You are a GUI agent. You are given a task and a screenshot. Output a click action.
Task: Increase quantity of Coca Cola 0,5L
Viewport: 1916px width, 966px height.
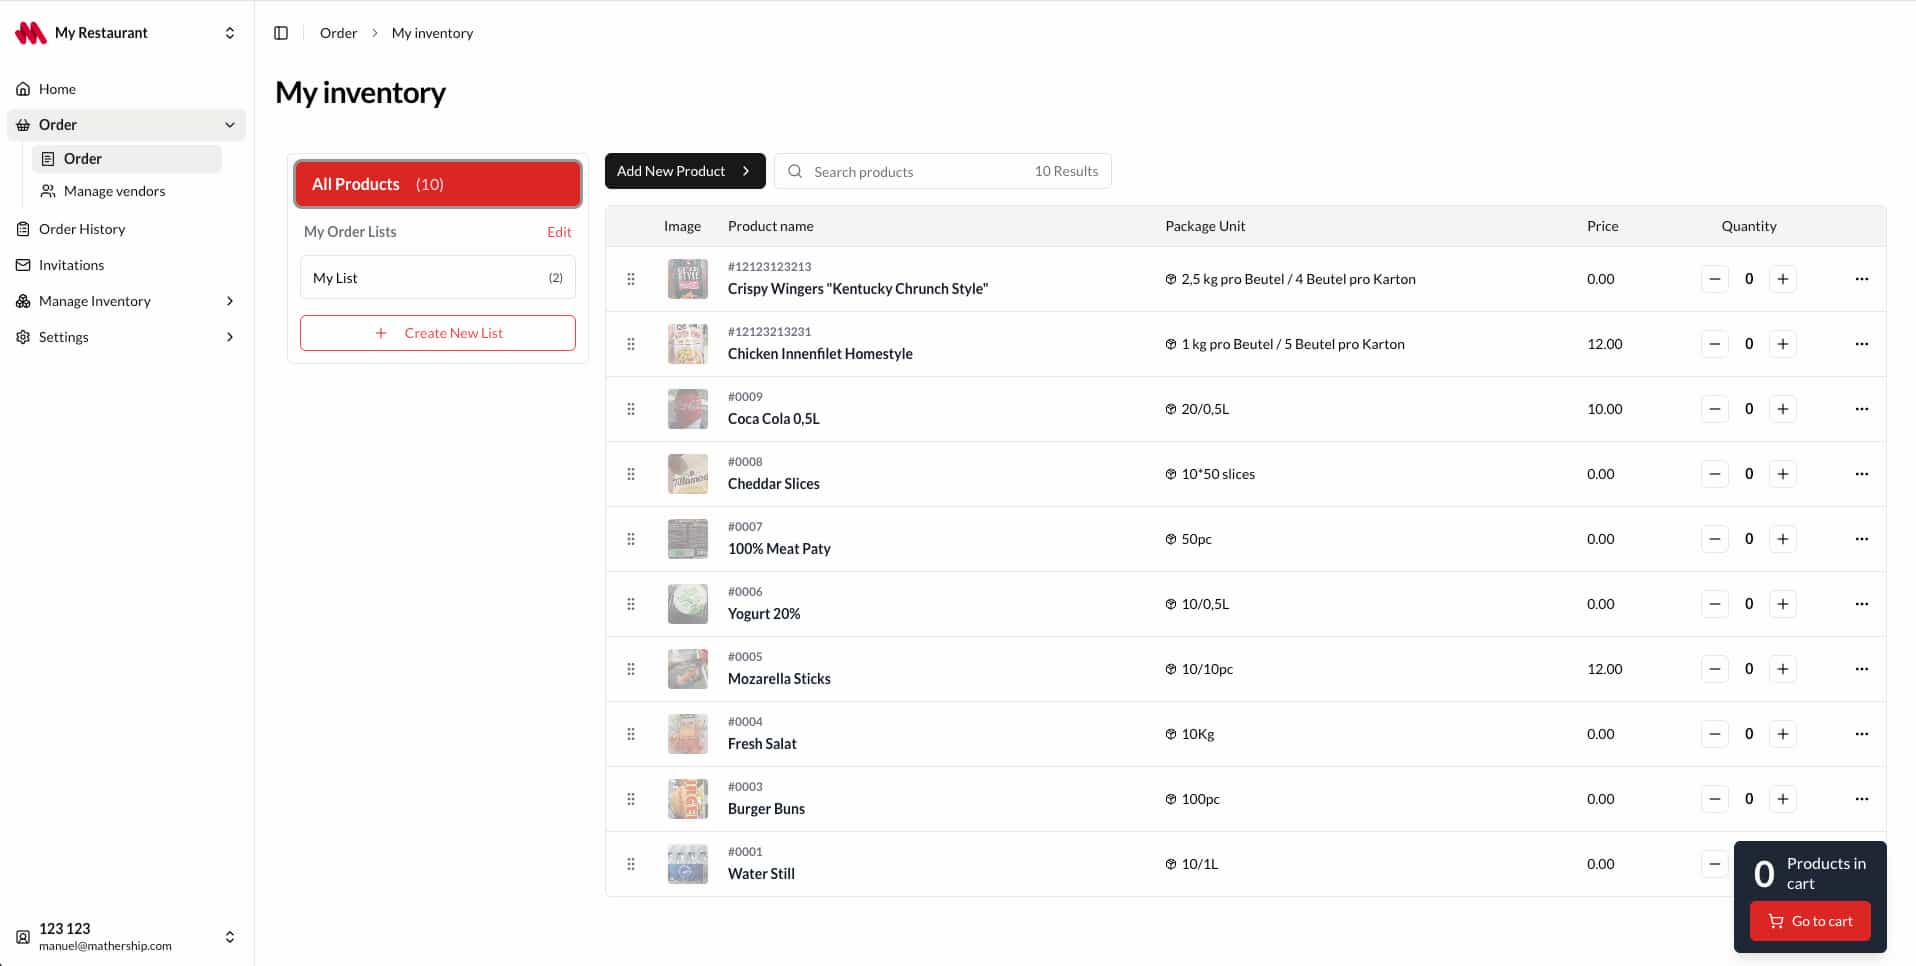1783,409
